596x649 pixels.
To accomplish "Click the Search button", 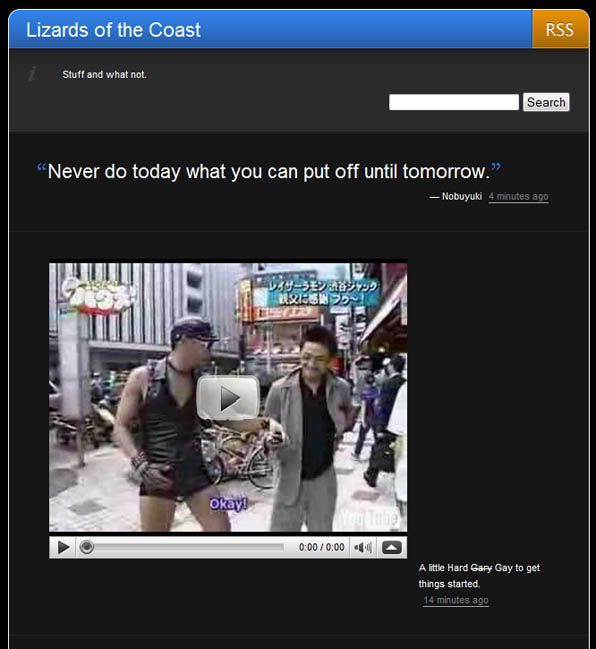I will (546, 102).
